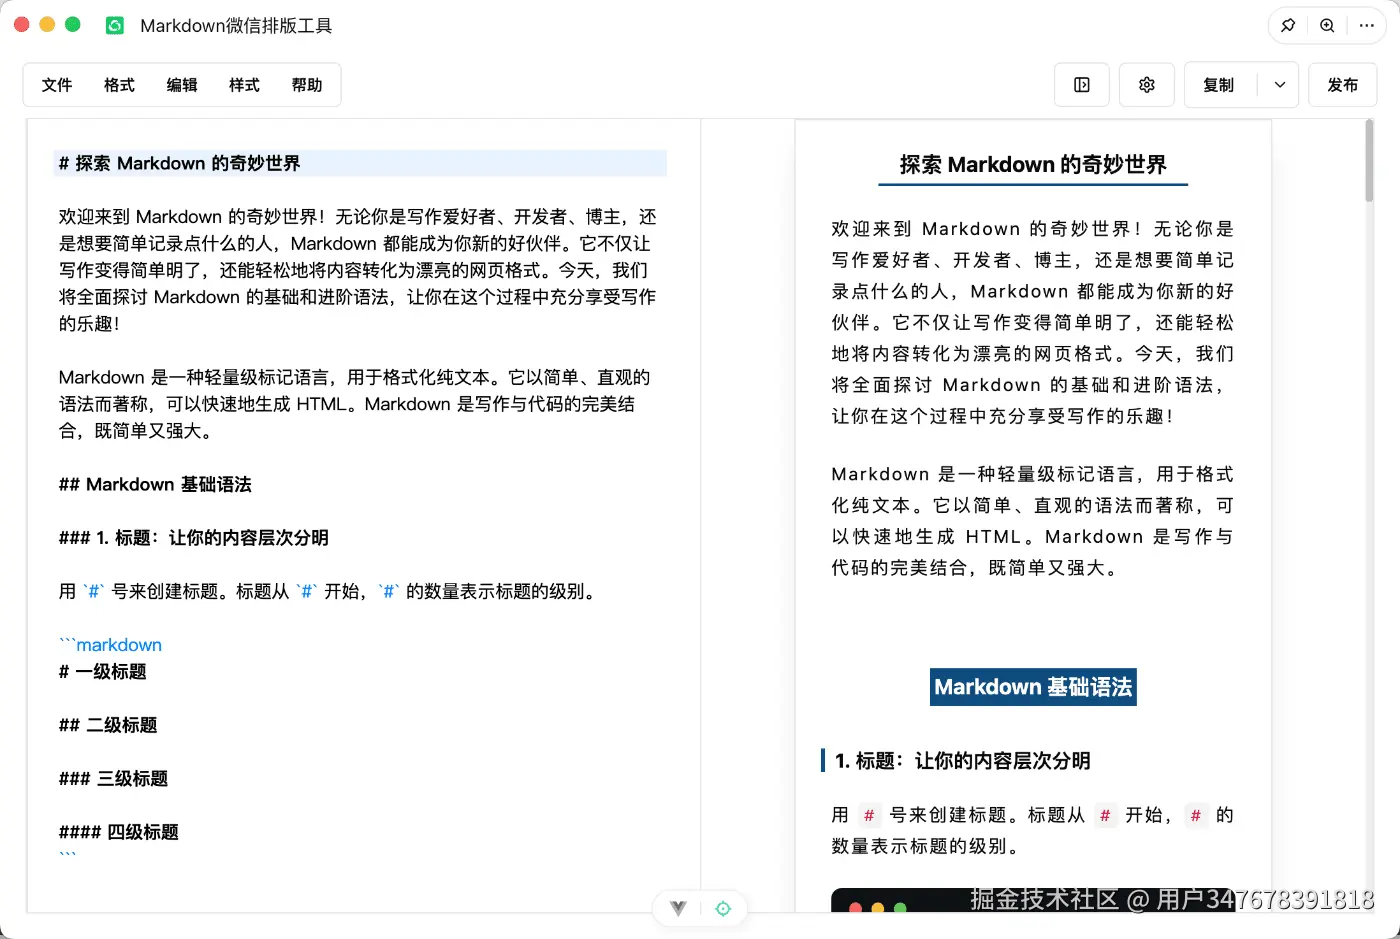Click preview title '探索 Markdown 的奇妙世界'
This screenshot has width=1400, height=939.
1033,165
